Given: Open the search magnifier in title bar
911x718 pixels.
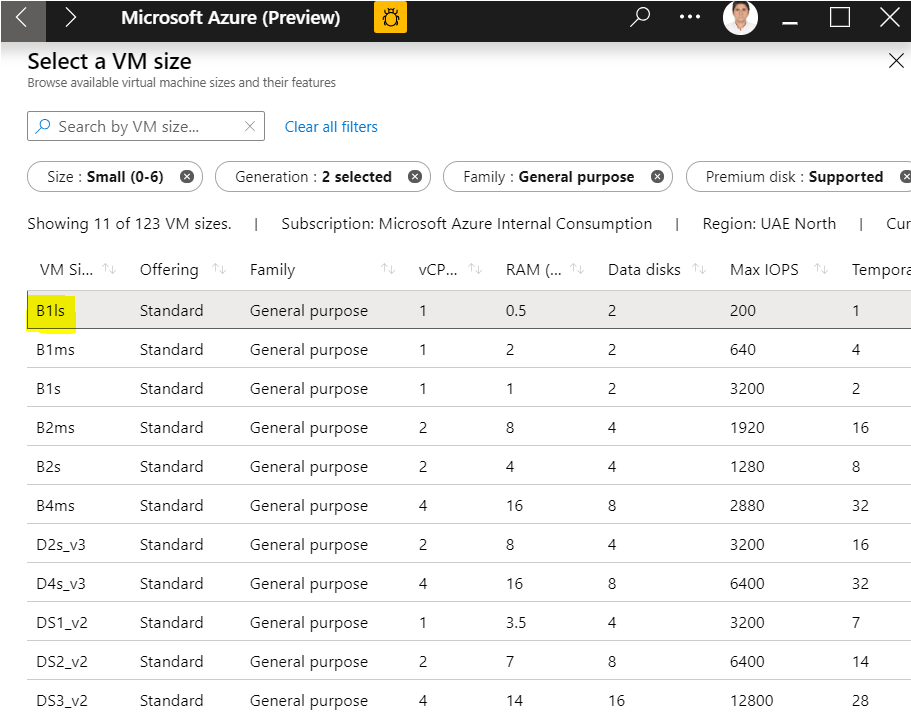Looking at the screenshot, I should [x=640, y=17].
